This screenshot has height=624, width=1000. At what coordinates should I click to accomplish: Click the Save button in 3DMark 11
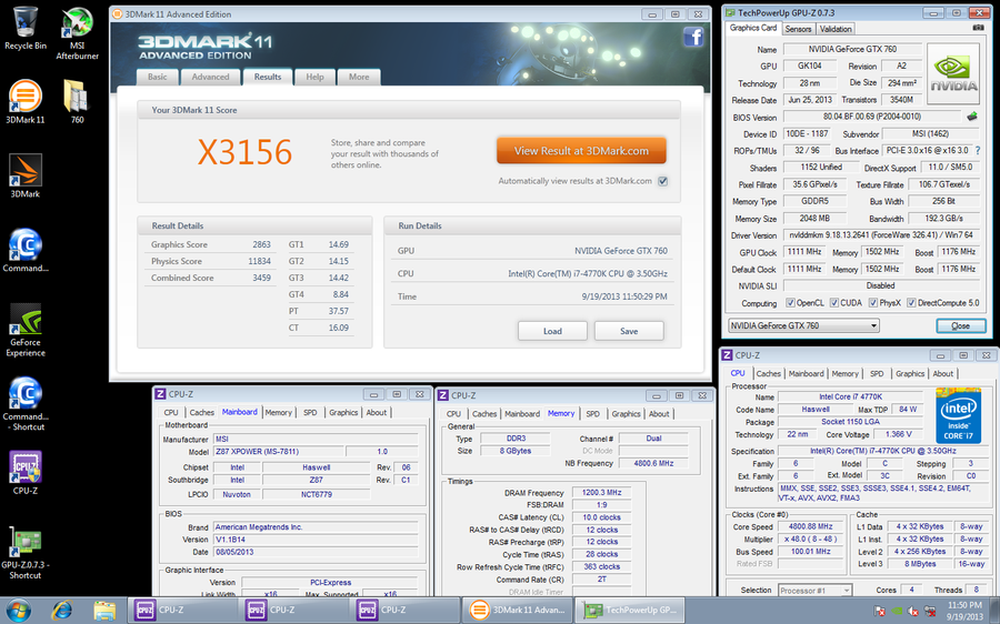coord(629,331)
